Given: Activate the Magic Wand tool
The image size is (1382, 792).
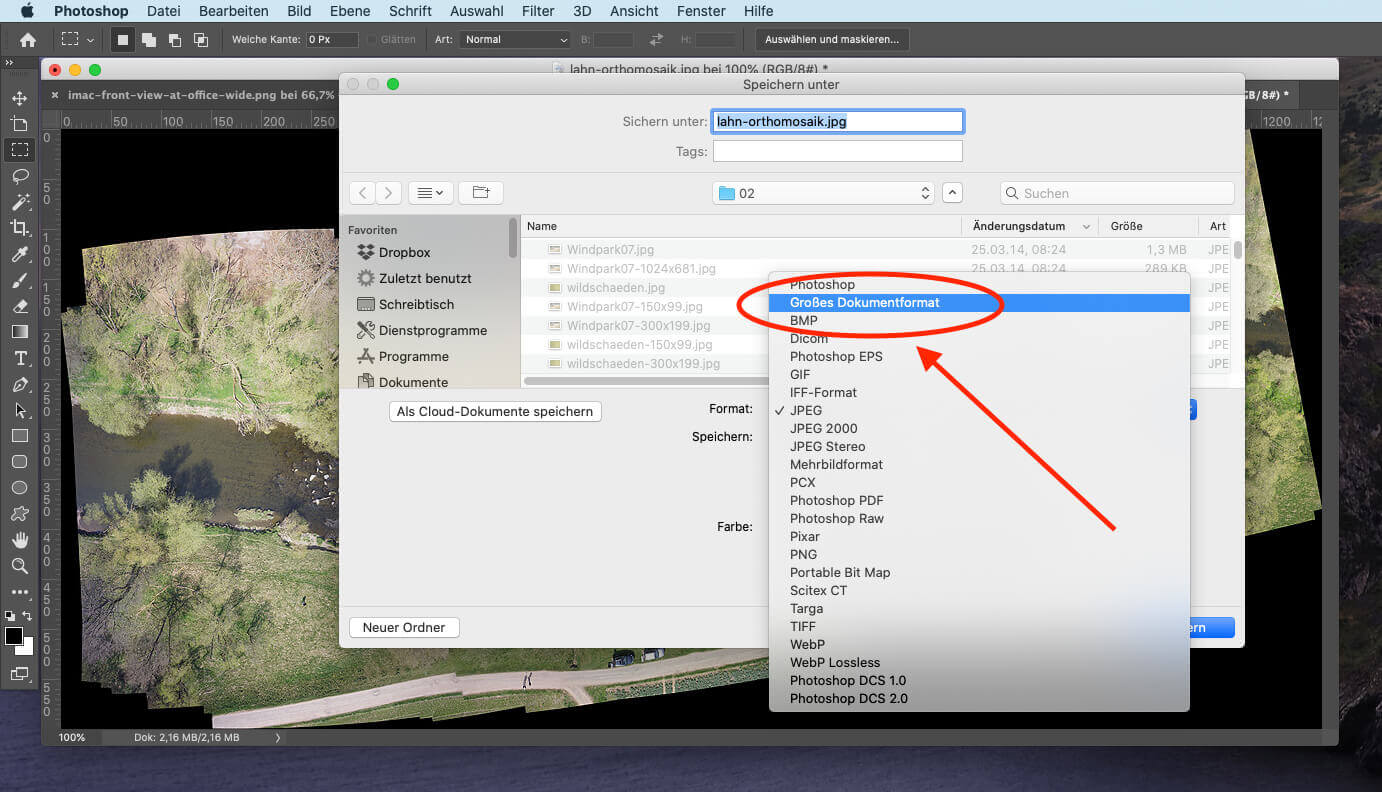Looking at the screenshot, I should point(19,202).
